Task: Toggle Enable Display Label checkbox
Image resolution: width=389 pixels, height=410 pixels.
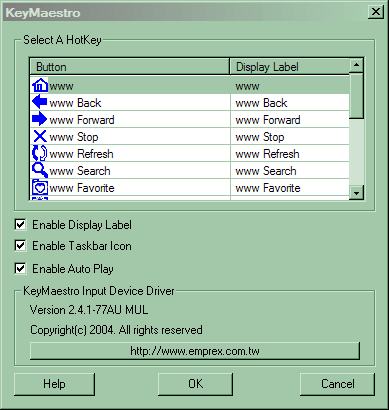Action: point(20,225)
